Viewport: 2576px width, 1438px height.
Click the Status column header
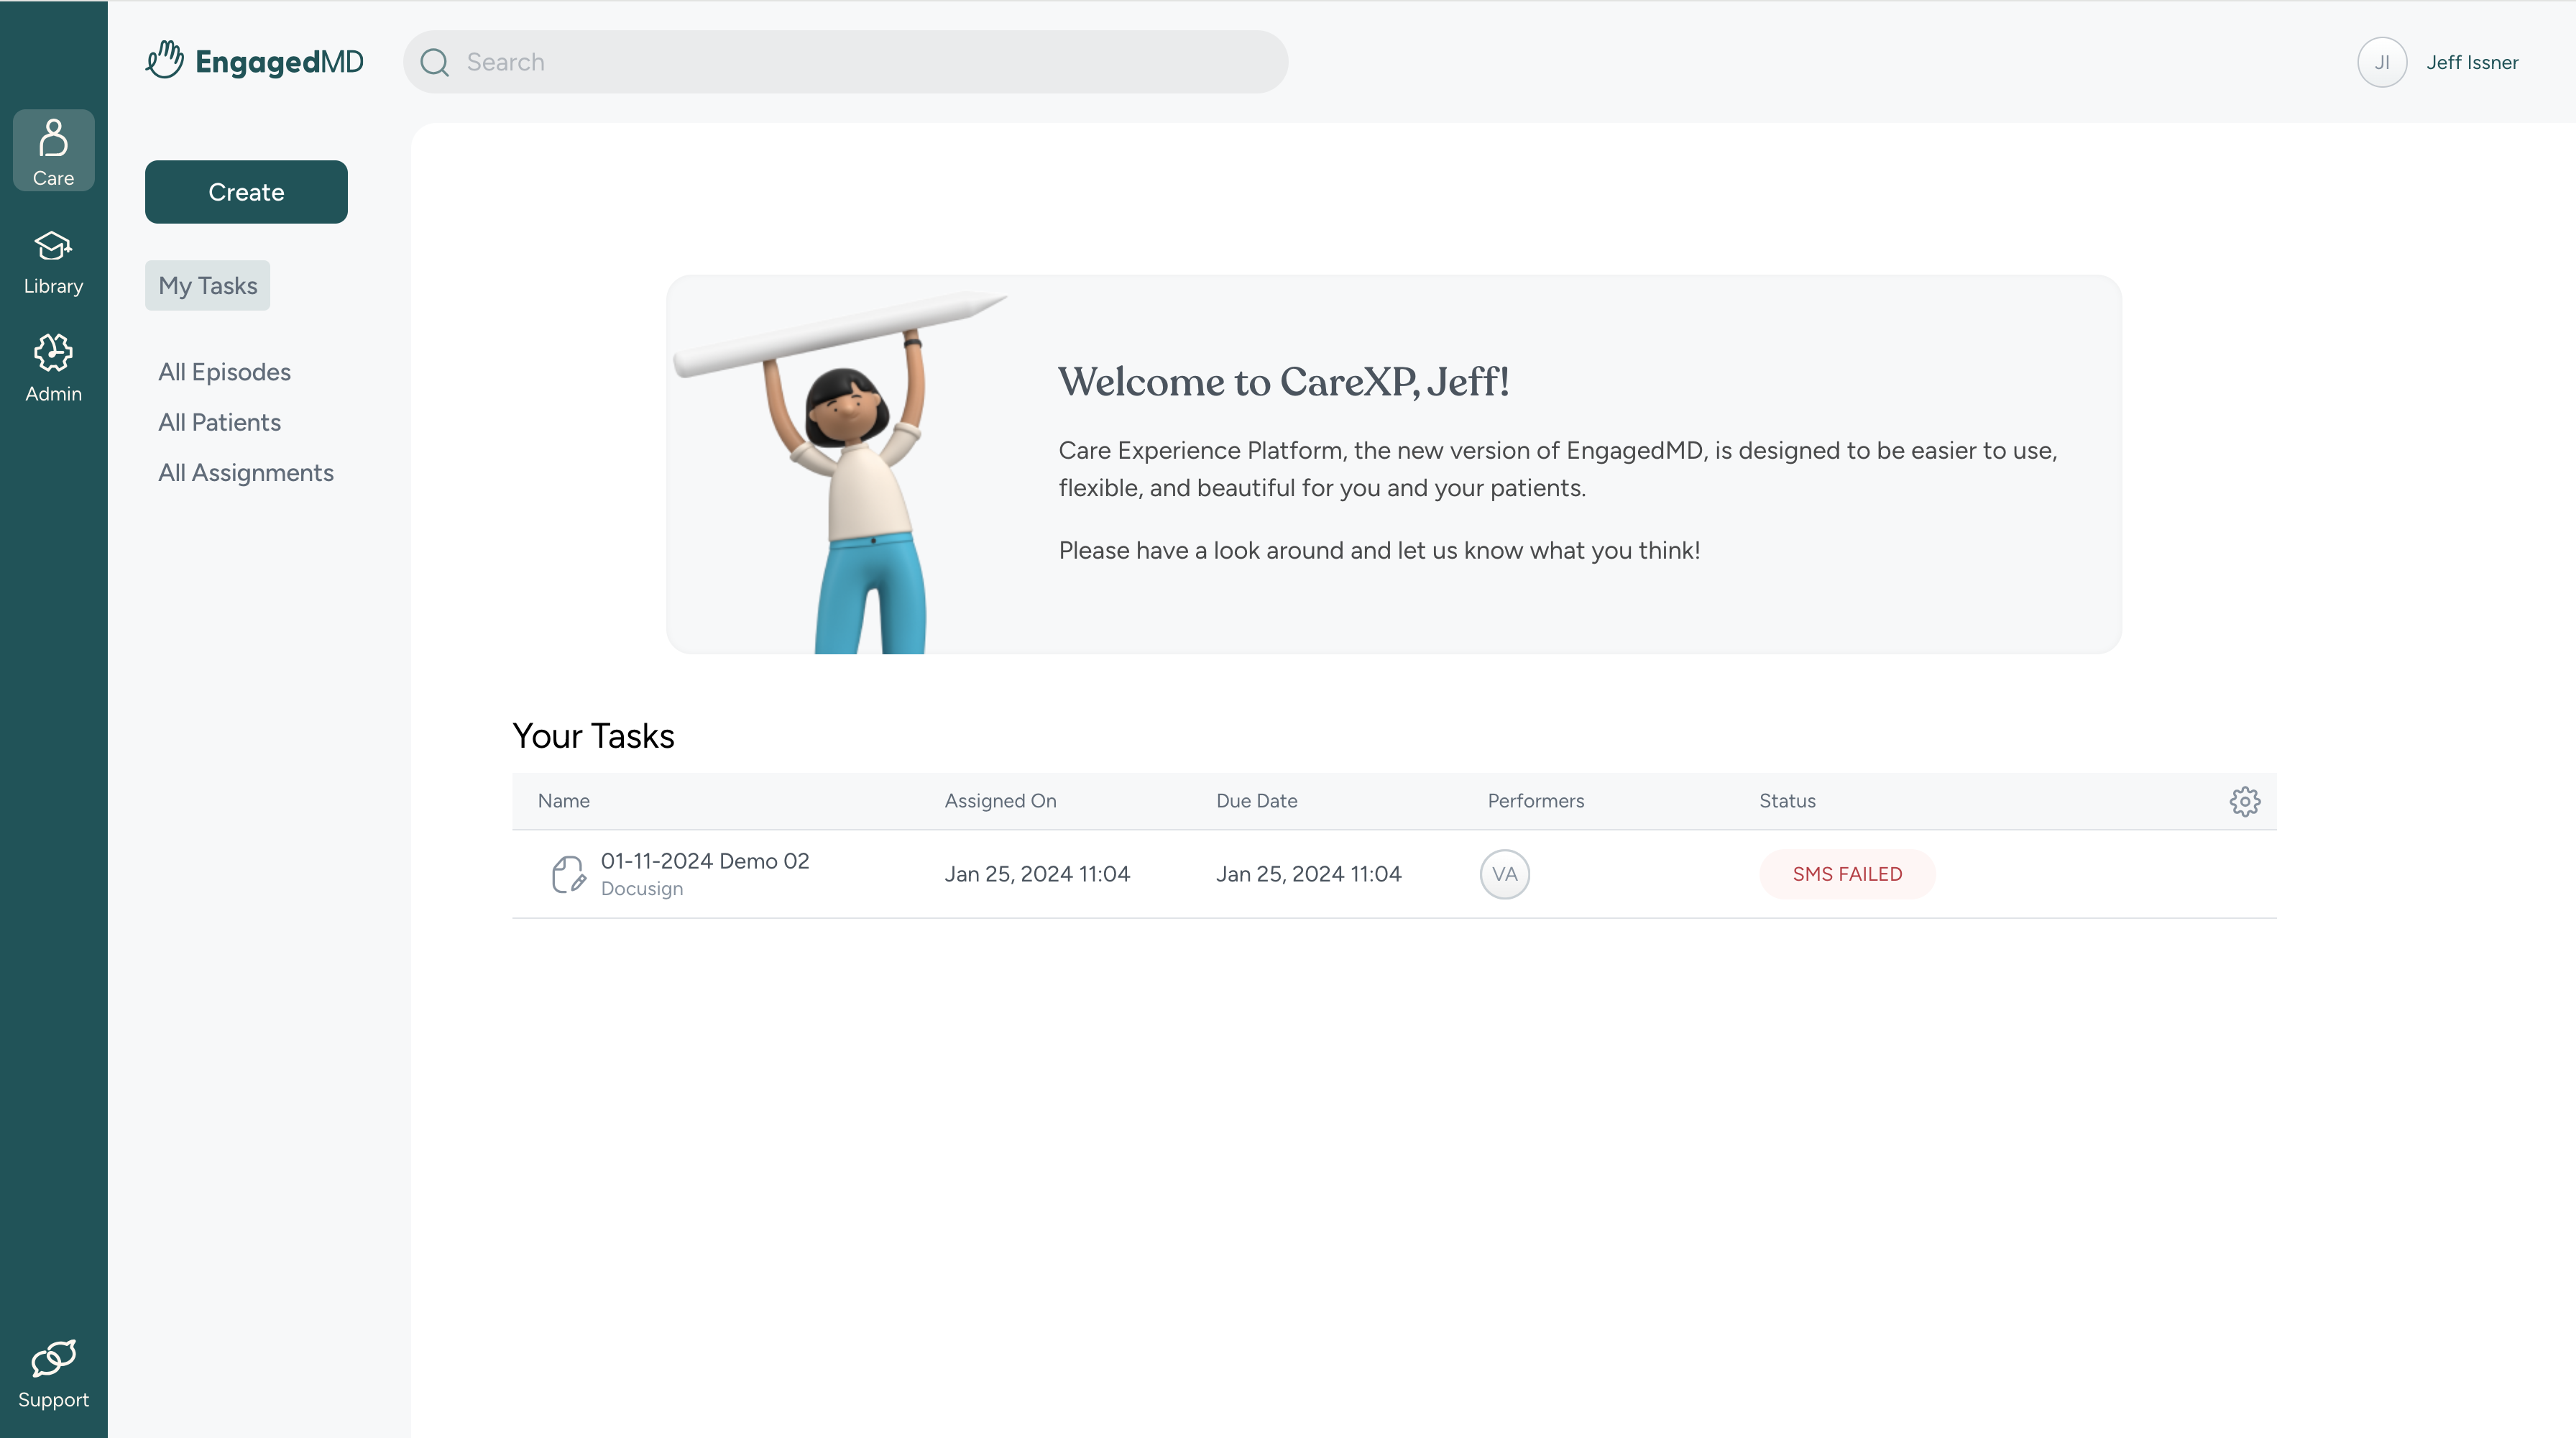[x=1787, y=801]
